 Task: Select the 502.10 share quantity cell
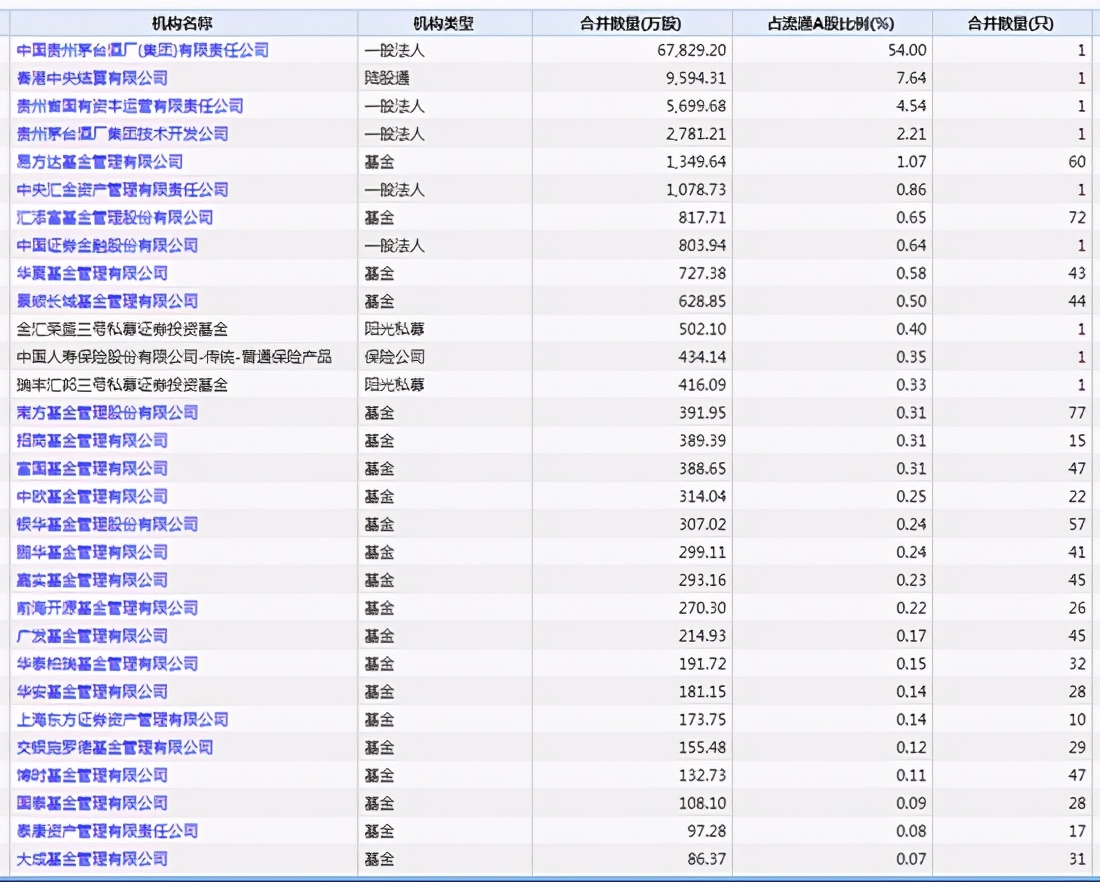(702, 329)
